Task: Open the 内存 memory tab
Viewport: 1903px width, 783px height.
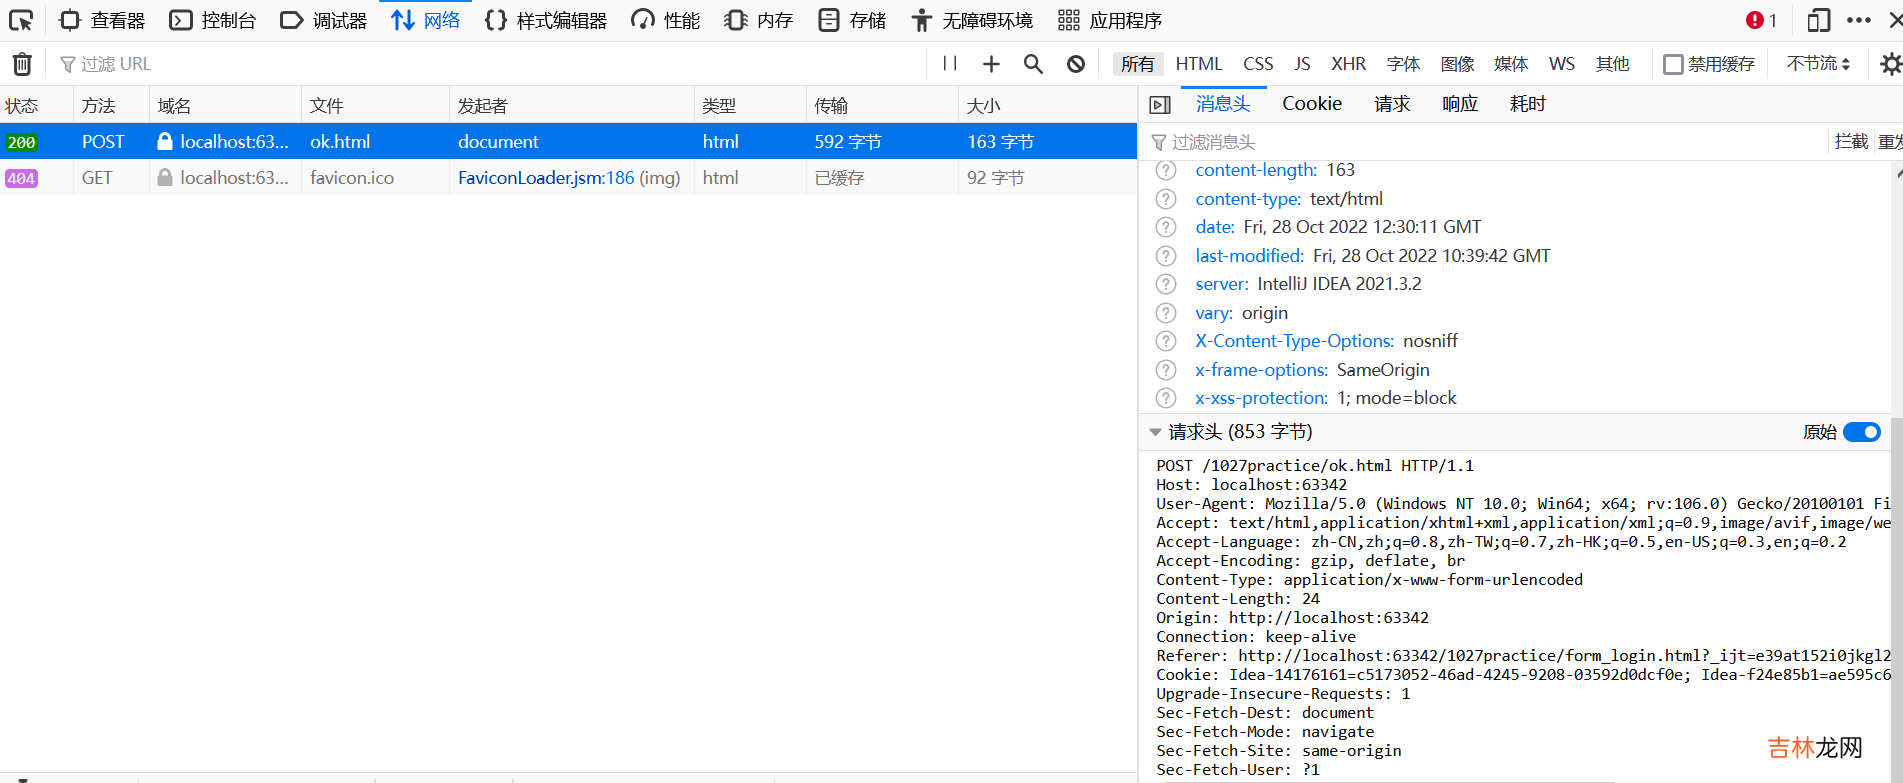Action: tap(759, 20)
